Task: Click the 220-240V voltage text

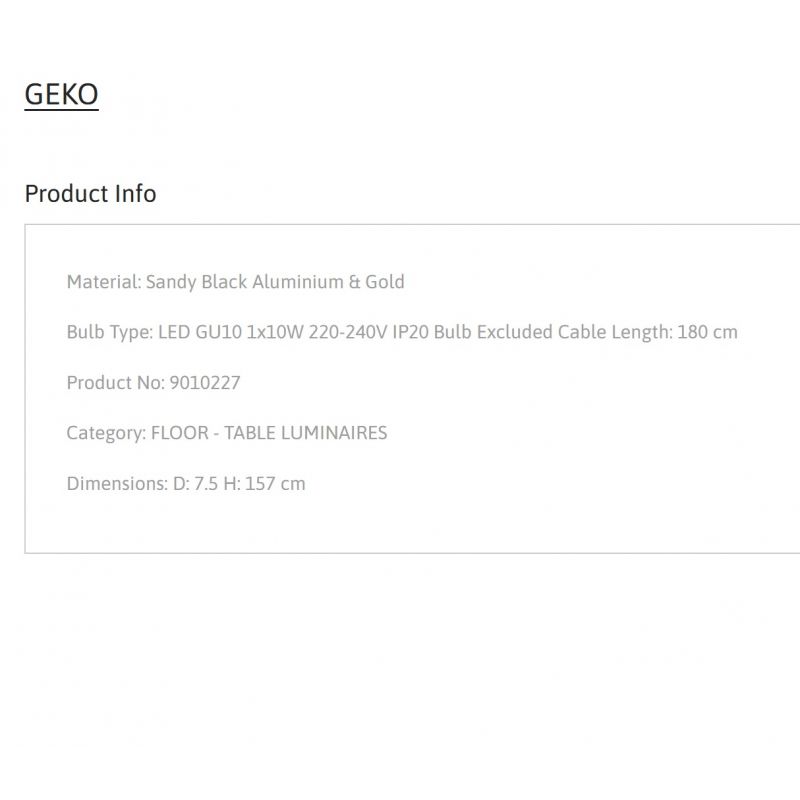Action: [x=348, y=332]
